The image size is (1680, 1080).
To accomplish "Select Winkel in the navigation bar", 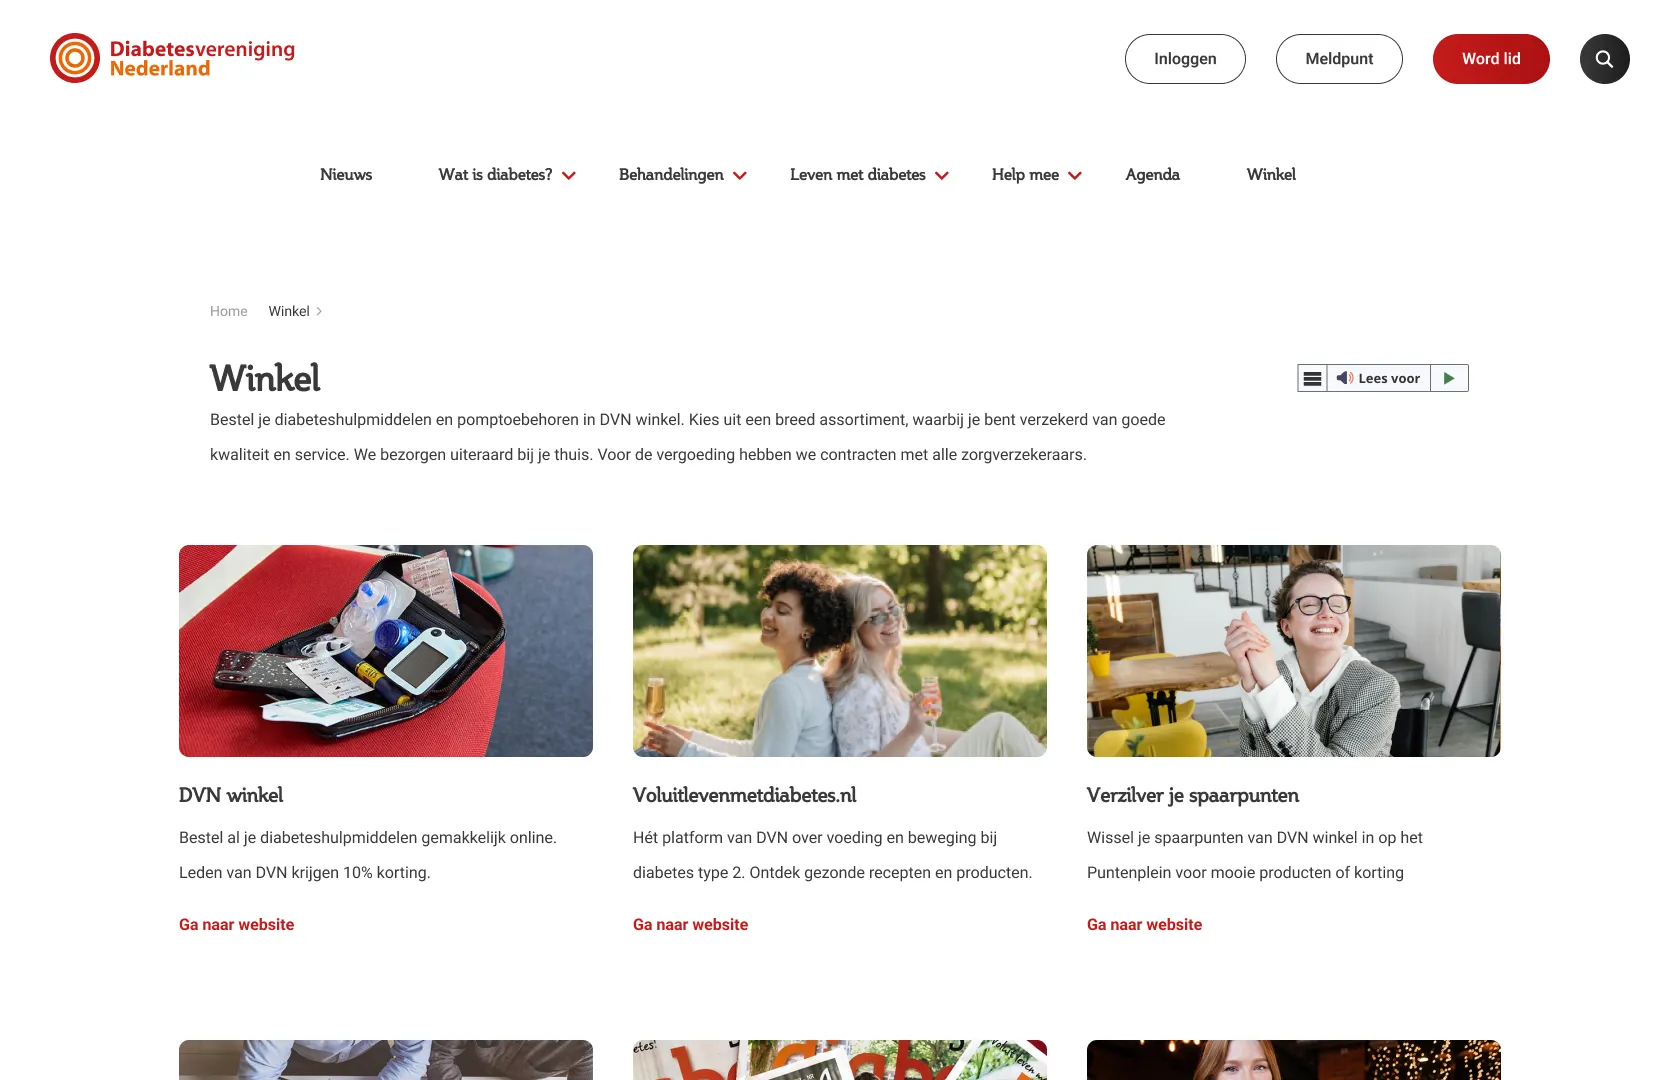I will (1271, 175).
